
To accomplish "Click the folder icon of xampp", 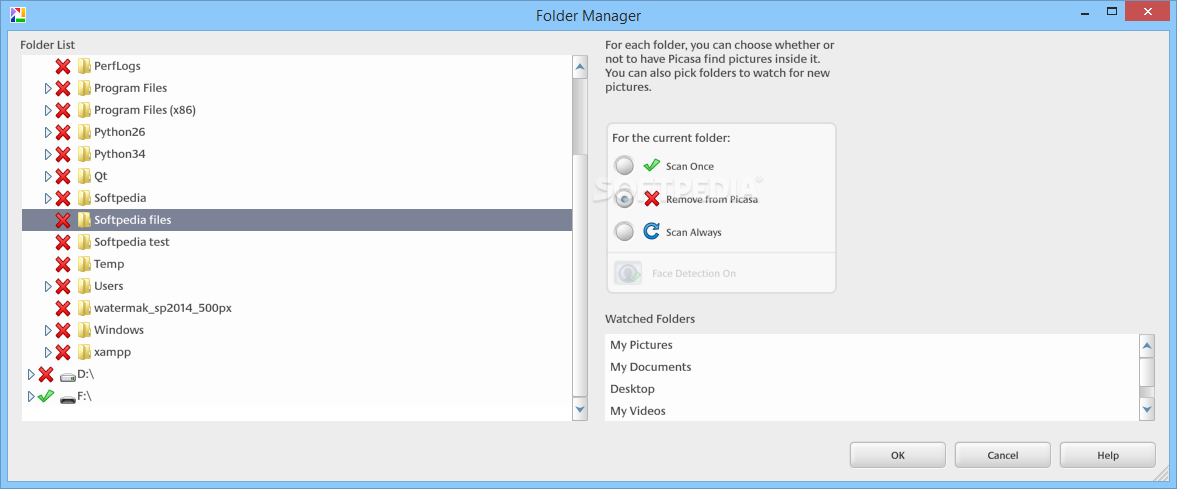I will [84, 352].
